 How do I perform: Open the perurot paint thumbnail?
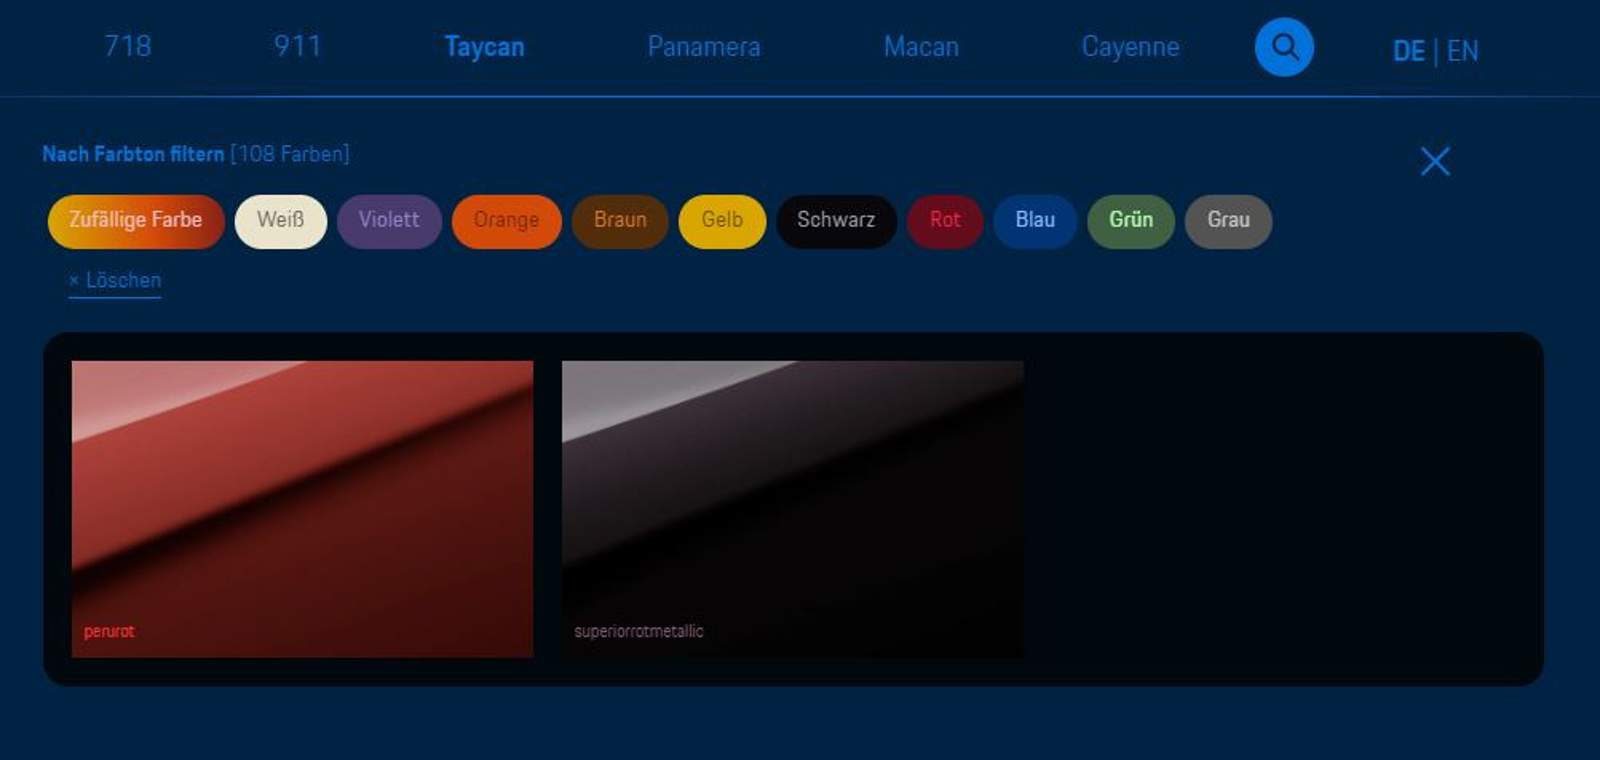click(x=302, y=509)
